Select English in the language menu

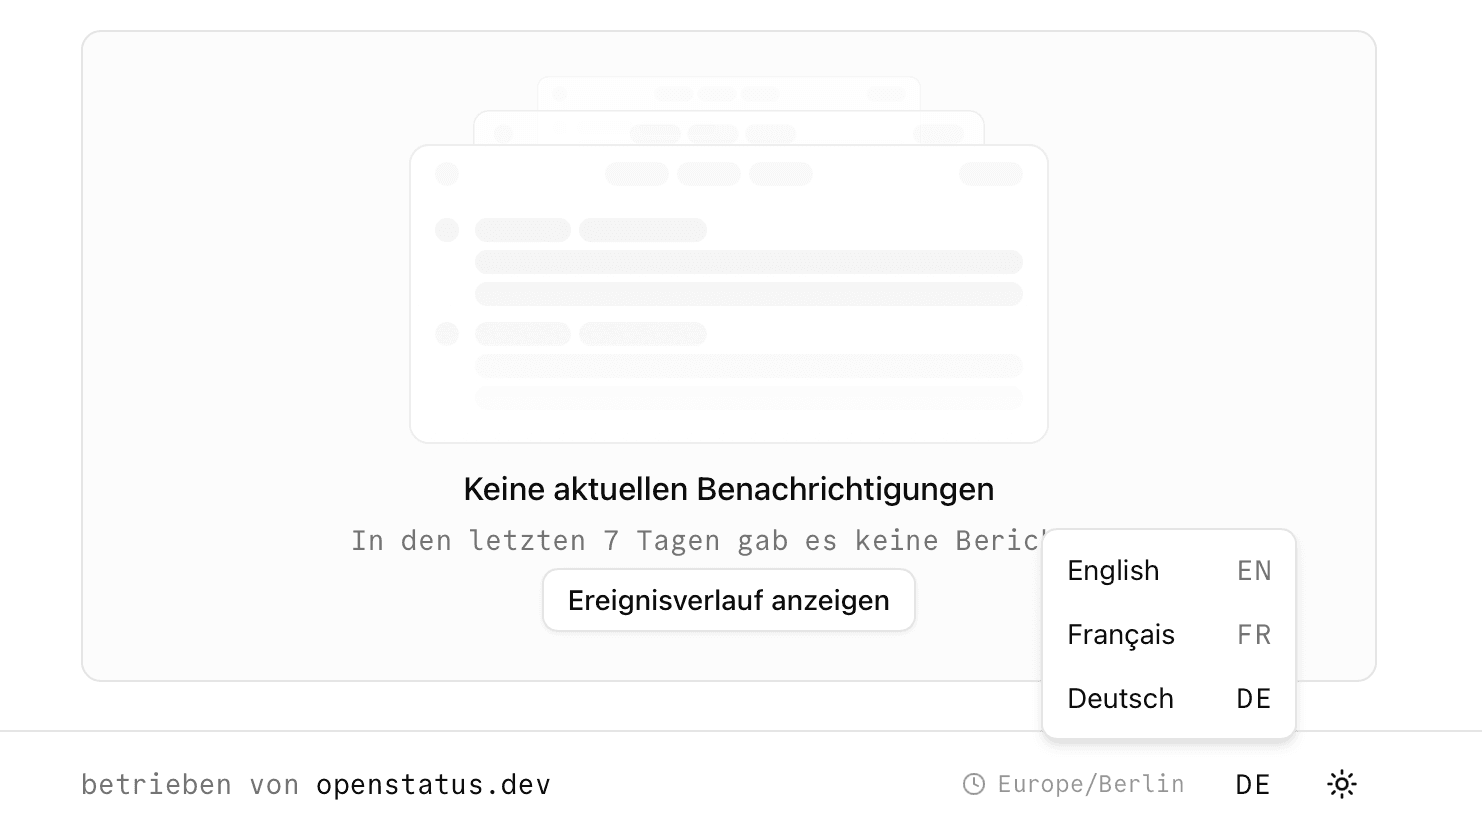click(1113, 570)
